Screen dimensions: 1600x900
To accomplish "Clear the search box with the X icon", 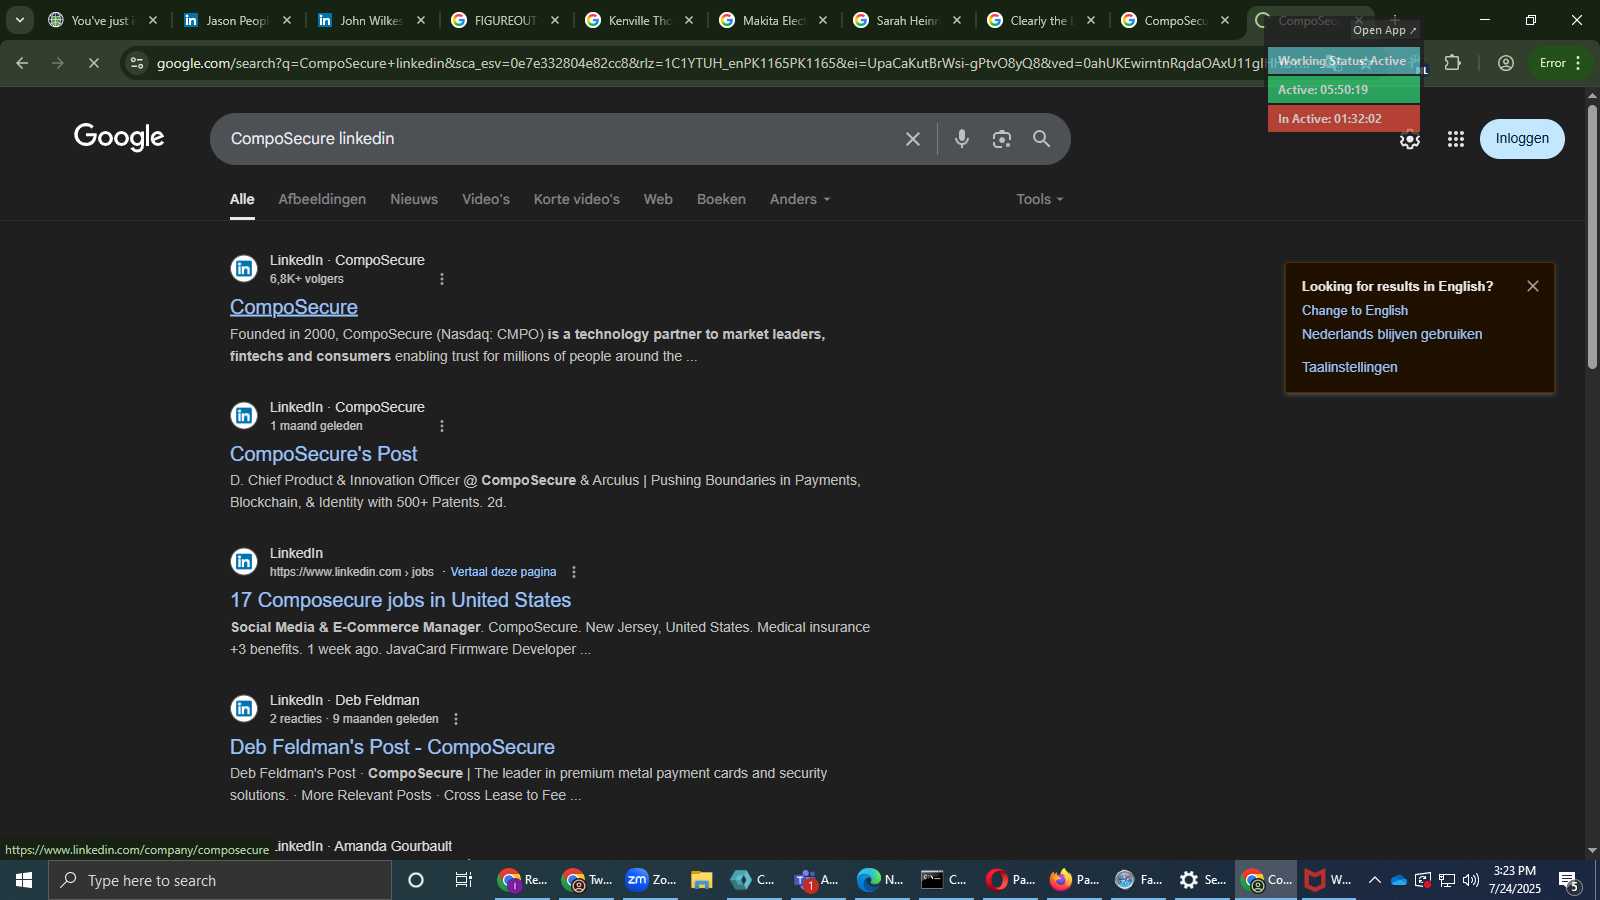I will pos(912,139).
